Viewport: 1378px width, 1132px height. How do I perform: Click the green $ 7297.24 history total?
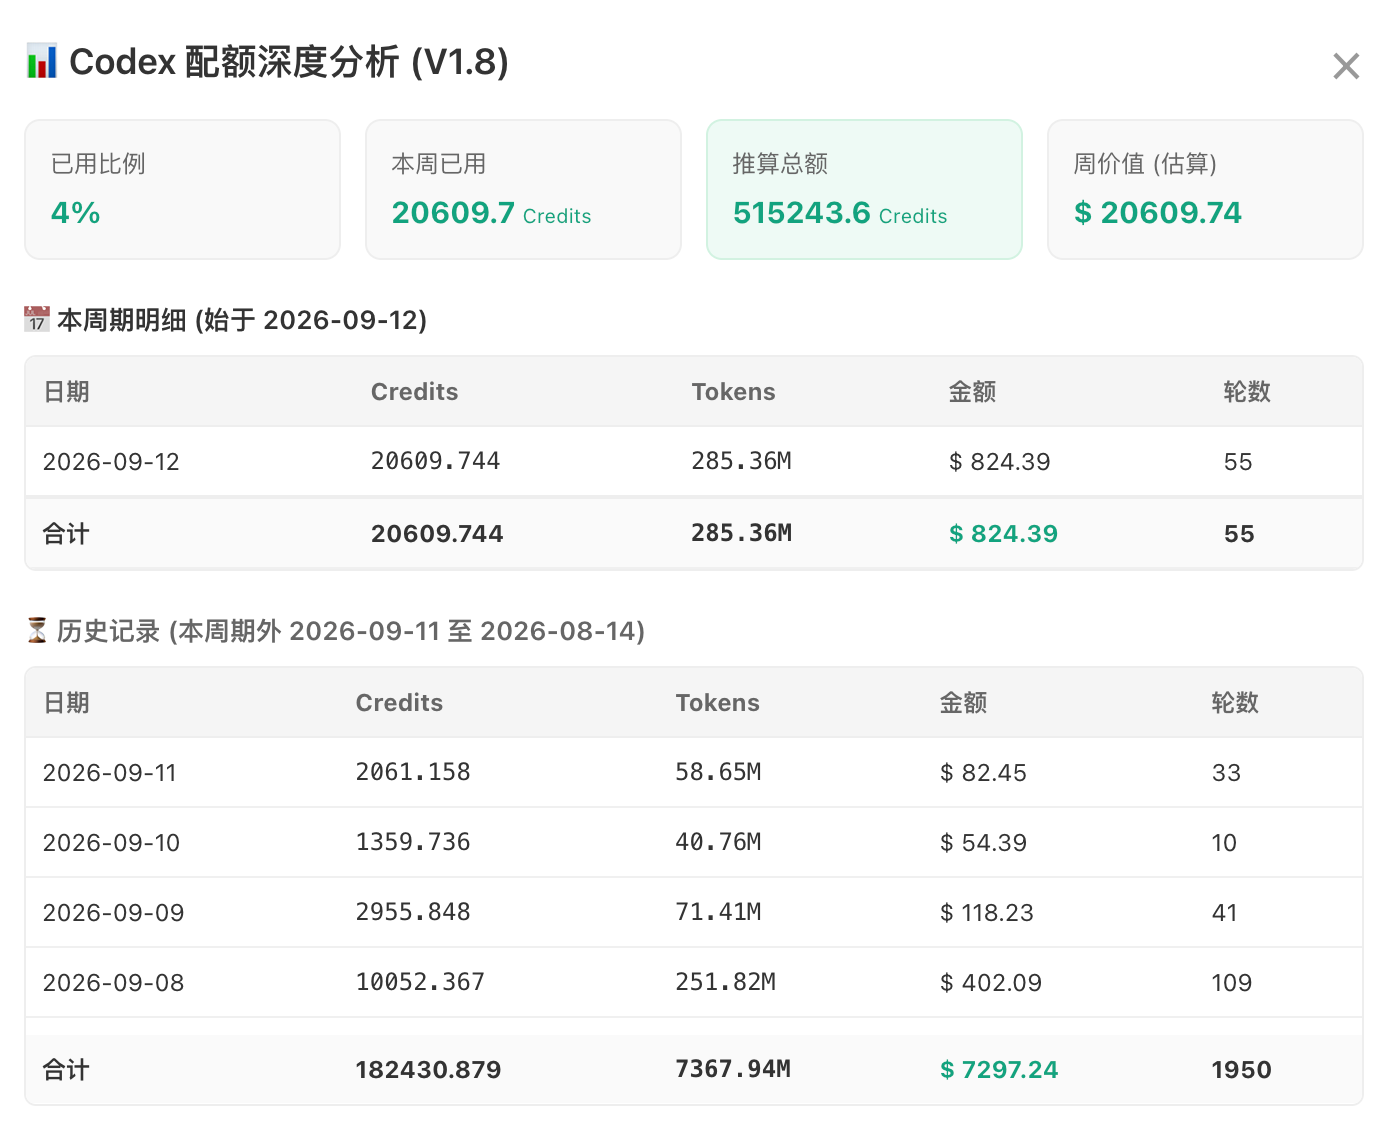[x=998, y=1070]
